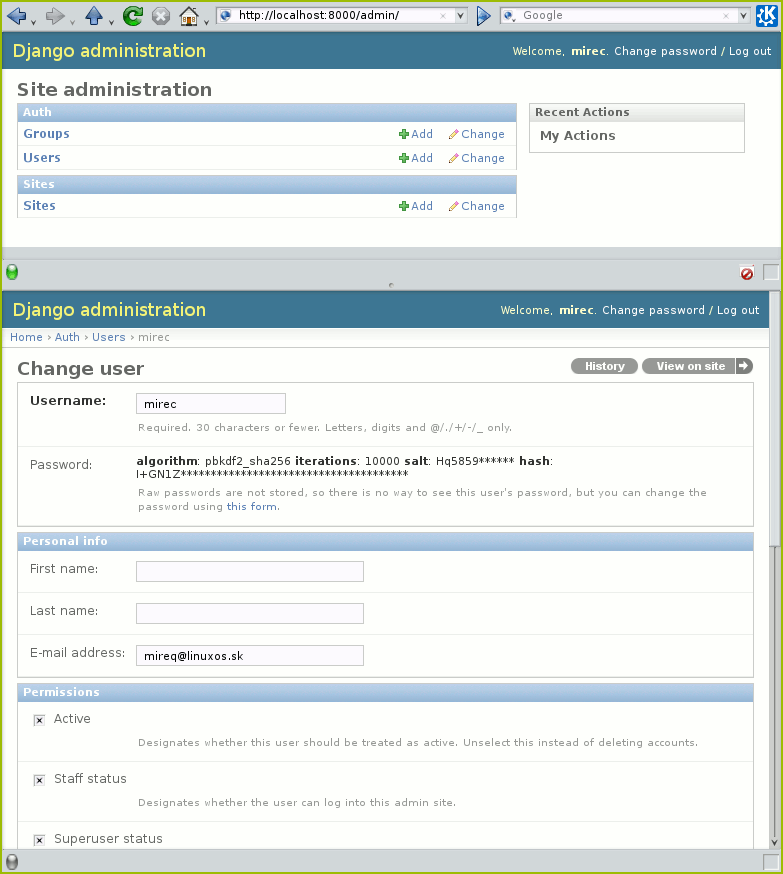Click the scrollbar down arrow in lower pane
The width and height of the screenshot is (783, 874).
pyautogui.click(x=775, y=843)
